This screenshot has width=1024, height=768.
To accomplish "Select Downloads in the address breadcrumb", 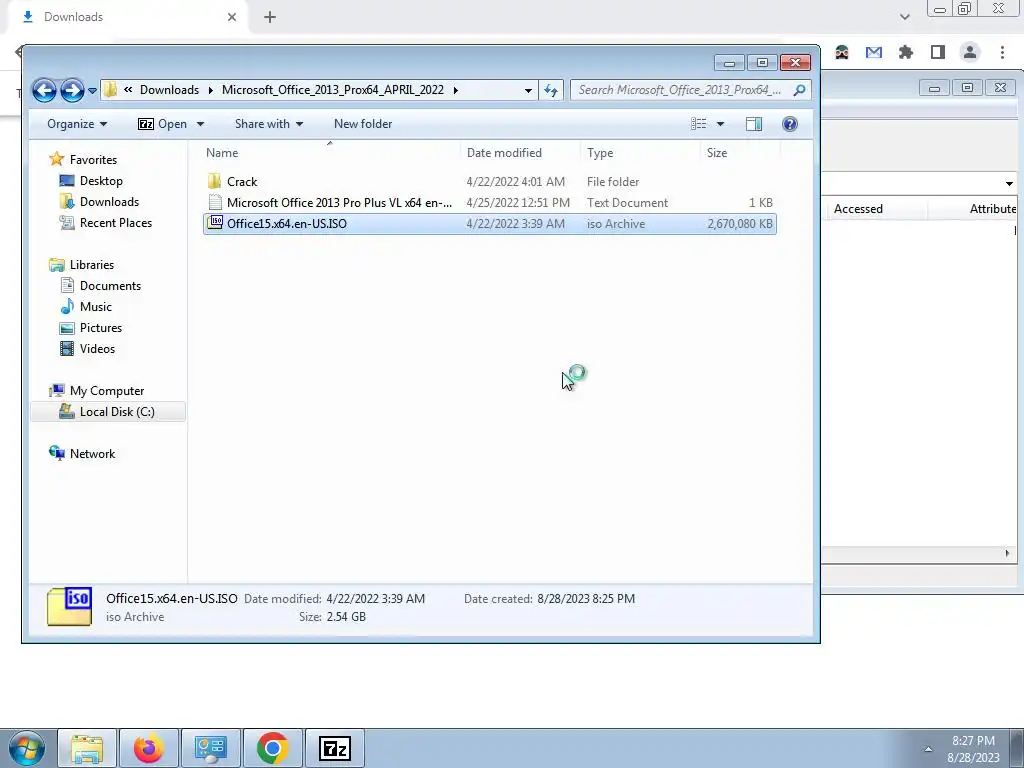I will click(x=169, y=90).
